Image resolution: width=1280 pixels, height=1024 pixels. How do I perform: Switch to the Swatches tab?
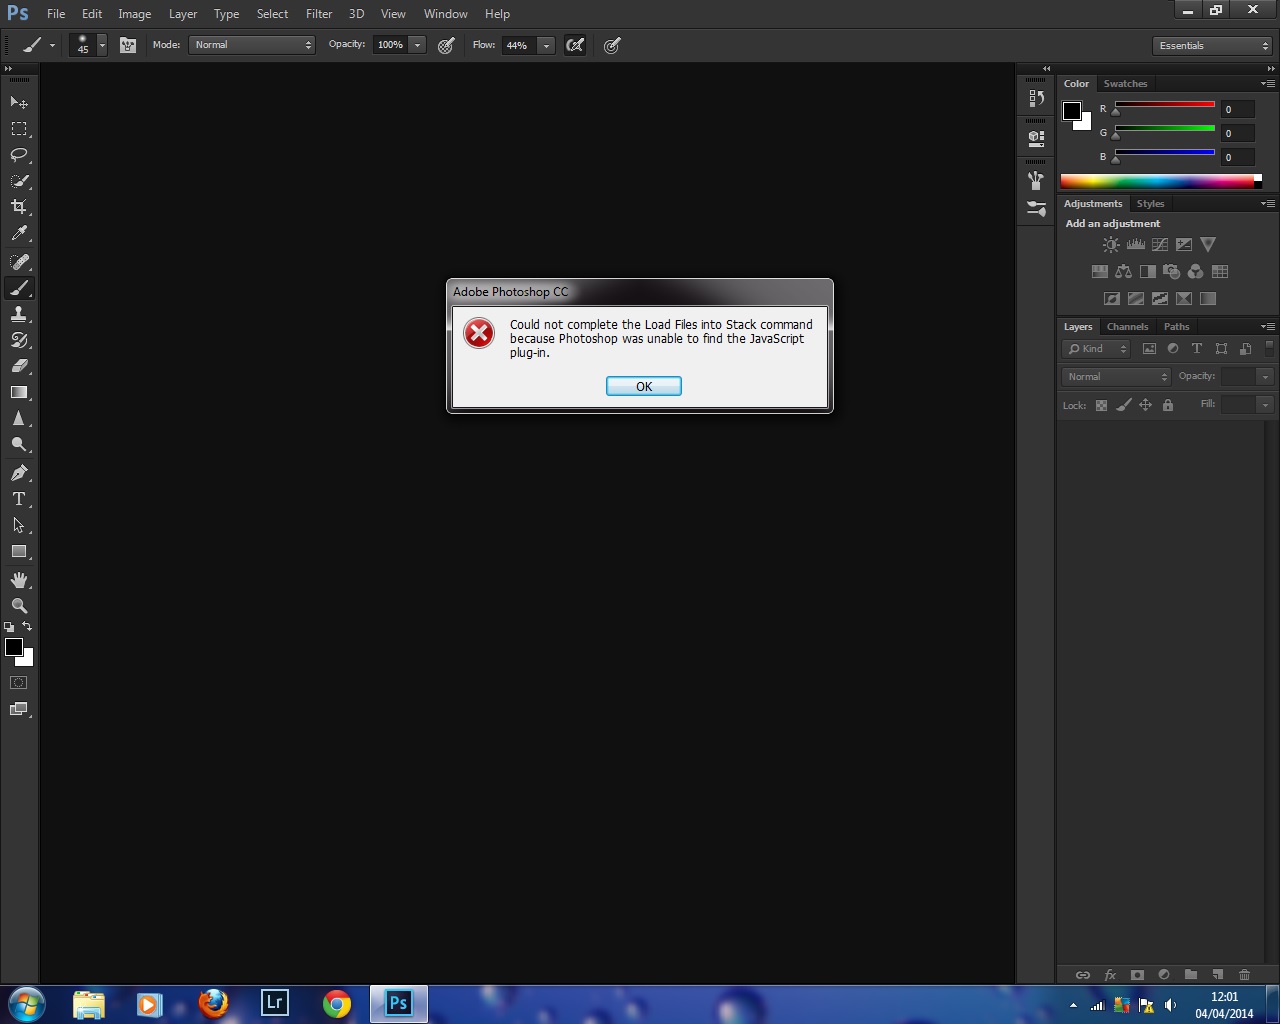tap(1125, 84)
